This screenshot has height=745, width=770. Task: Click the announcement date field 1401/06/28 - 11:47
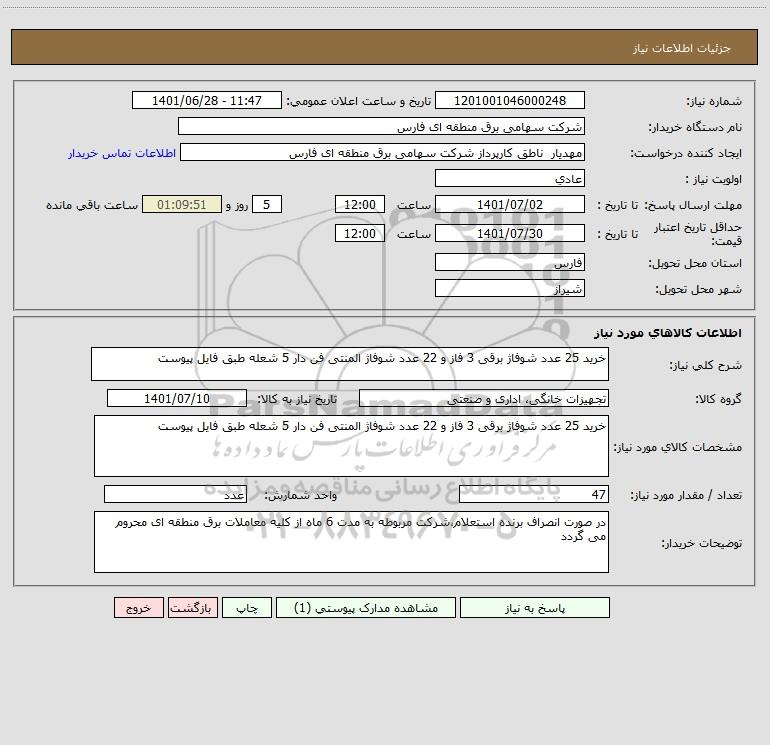click(x=207, y=100)
